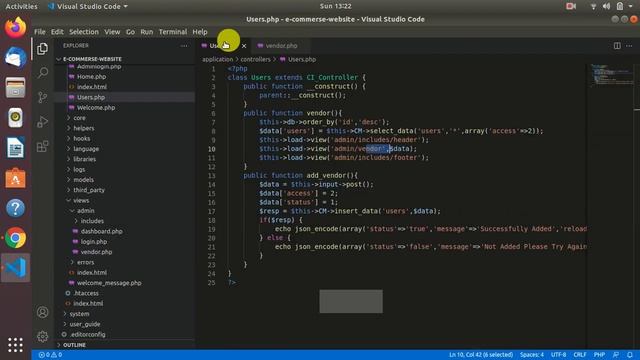Open the Search view in activity bar
Viewport: 640px width, 360px height.
click(42, 73)
